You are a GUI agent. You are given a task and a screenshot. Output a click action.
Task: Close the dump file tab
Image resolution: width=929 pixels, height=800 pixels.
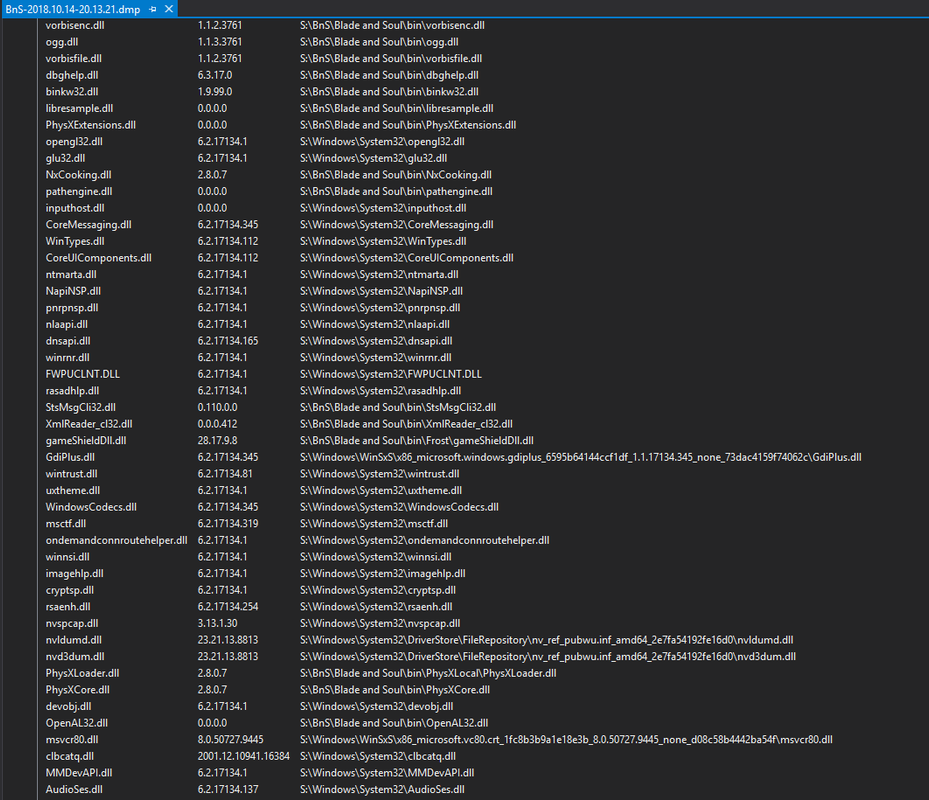point(169,9)
